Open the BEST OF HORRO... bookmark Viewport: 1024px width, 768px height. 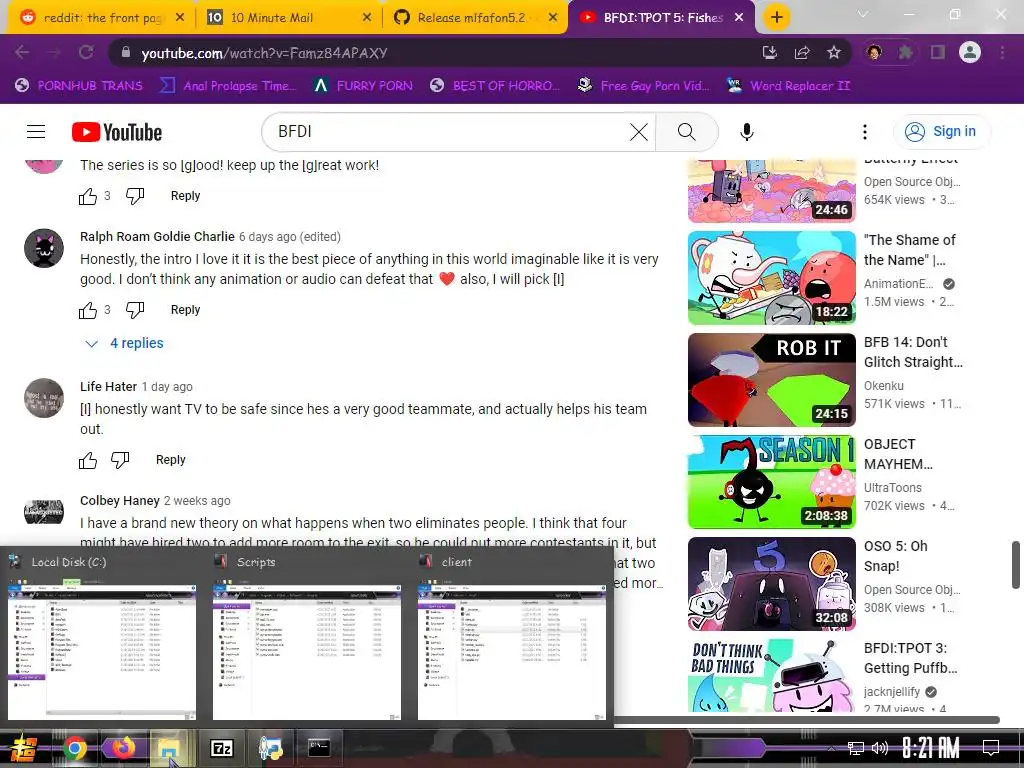(x=495, y=86)
